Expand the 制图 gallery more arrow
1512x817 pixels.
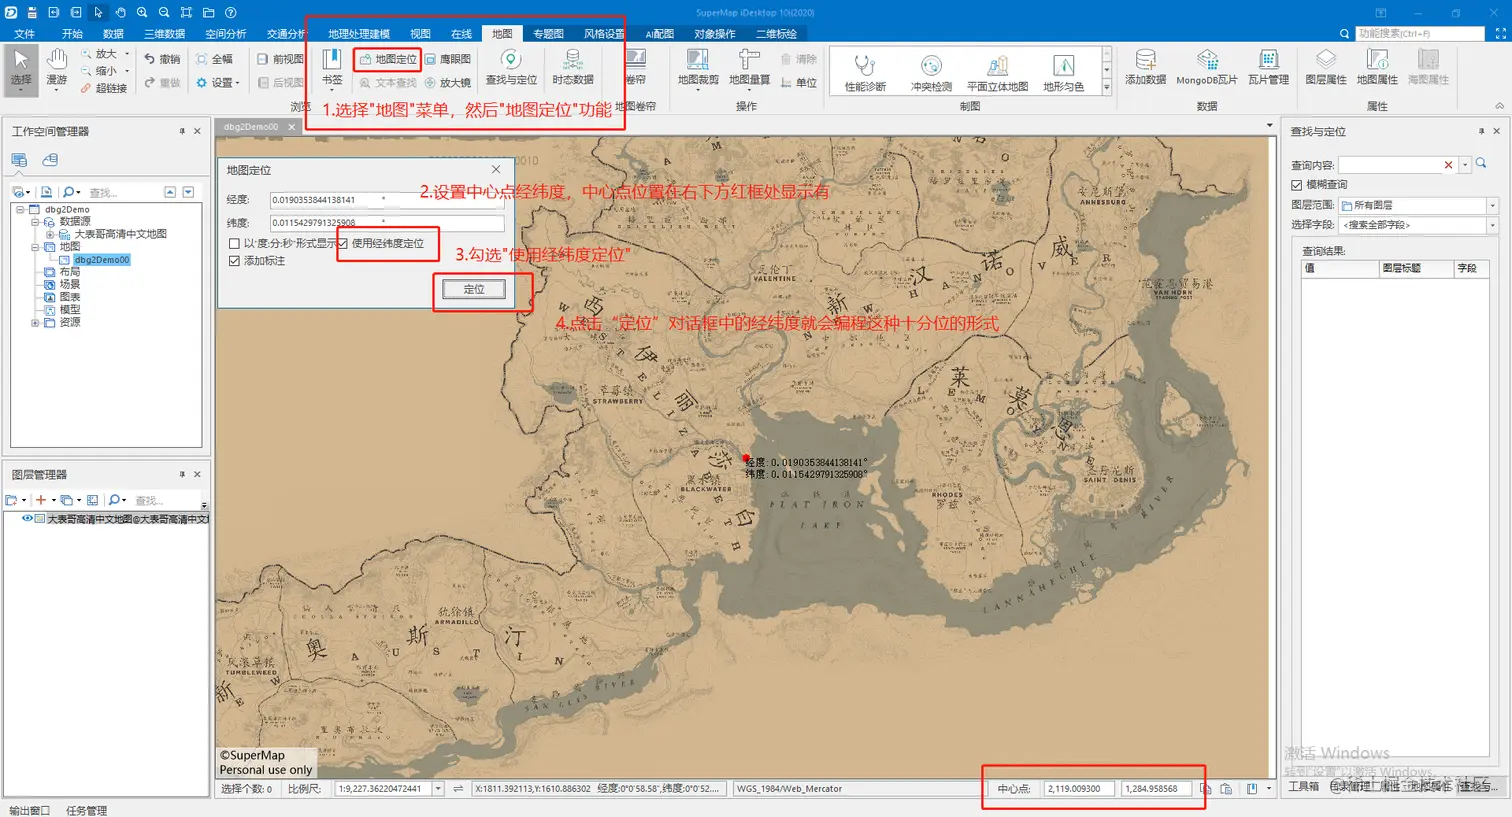[x=1106, y=88]
